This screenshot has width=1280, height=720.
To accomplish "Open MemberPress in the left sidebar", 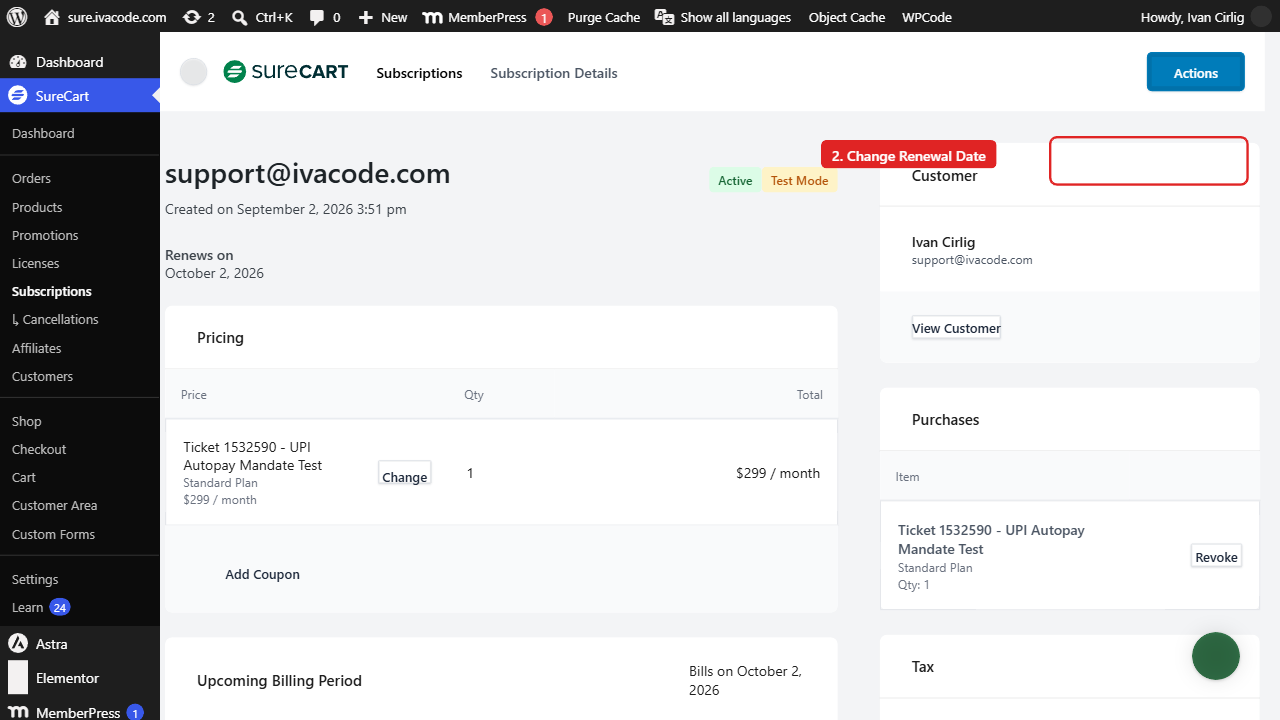I will (x=80, y=712).
